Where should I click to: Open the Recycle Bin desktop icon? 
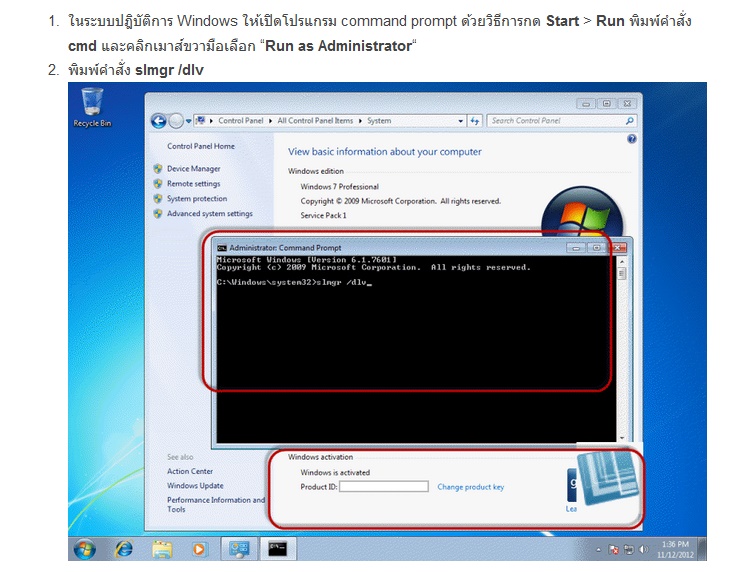click(x=92, y=107)
